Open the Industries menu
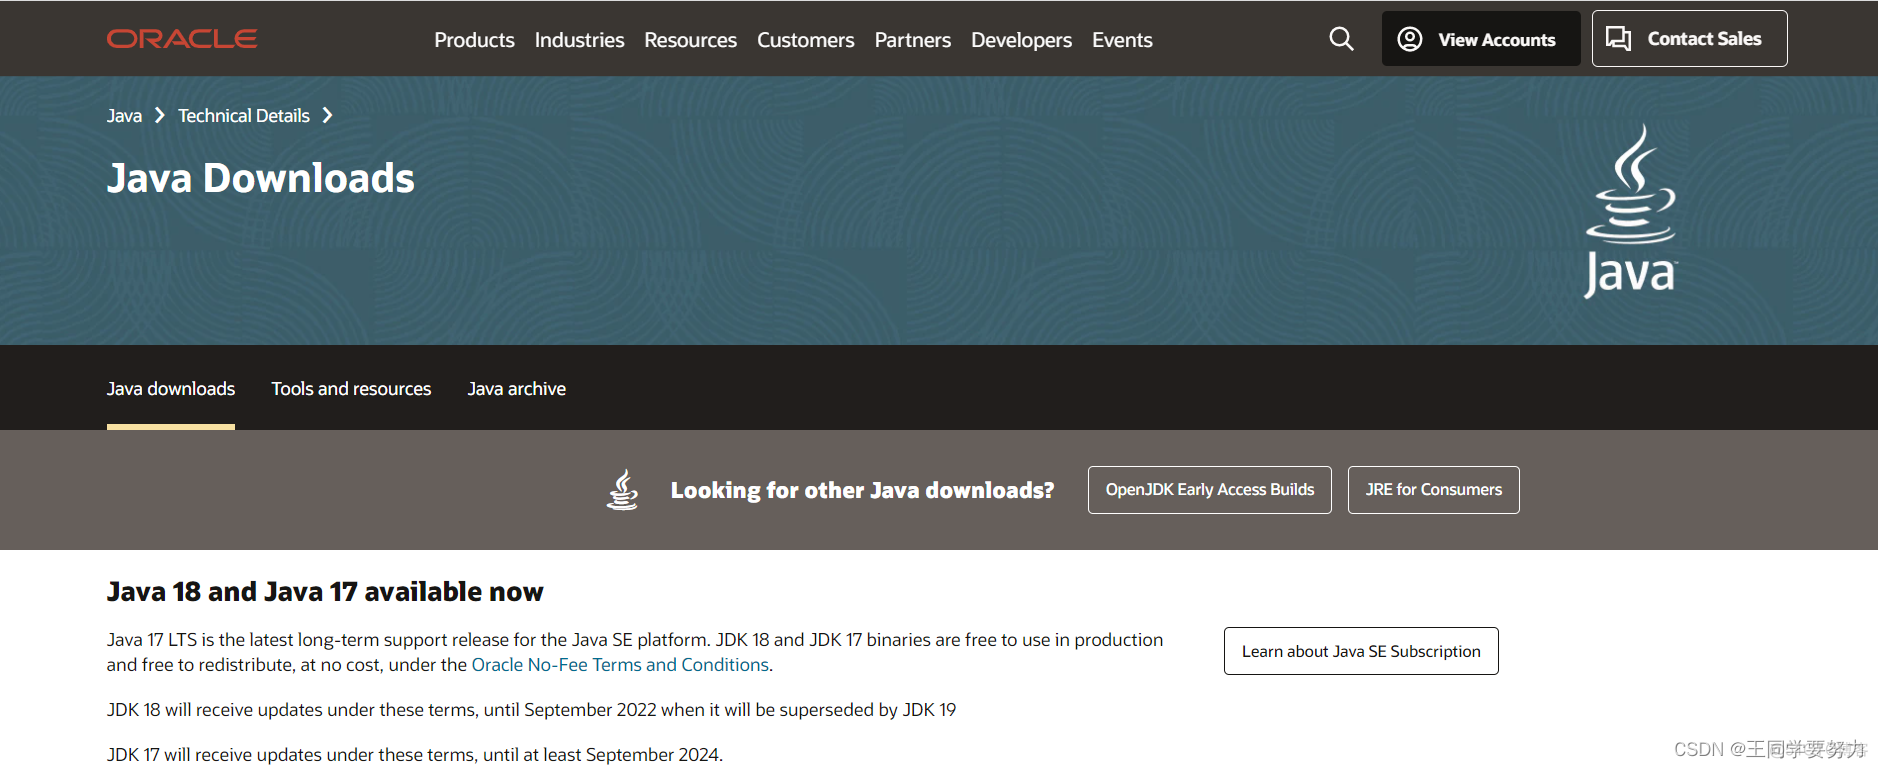 pyautogui.click(x=579, y=40)
